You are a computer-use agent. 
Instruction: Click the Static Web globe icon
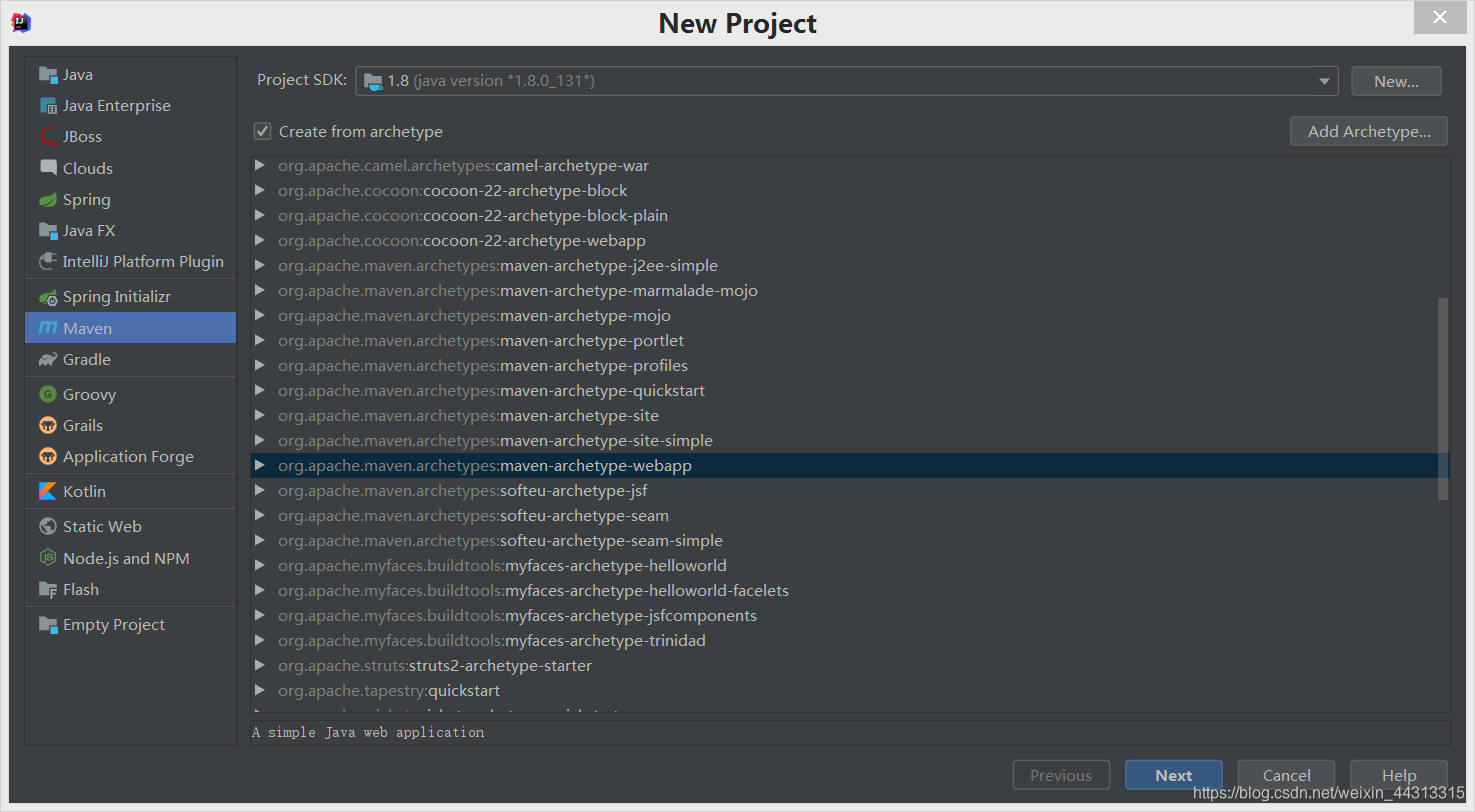tap(48, 526)
